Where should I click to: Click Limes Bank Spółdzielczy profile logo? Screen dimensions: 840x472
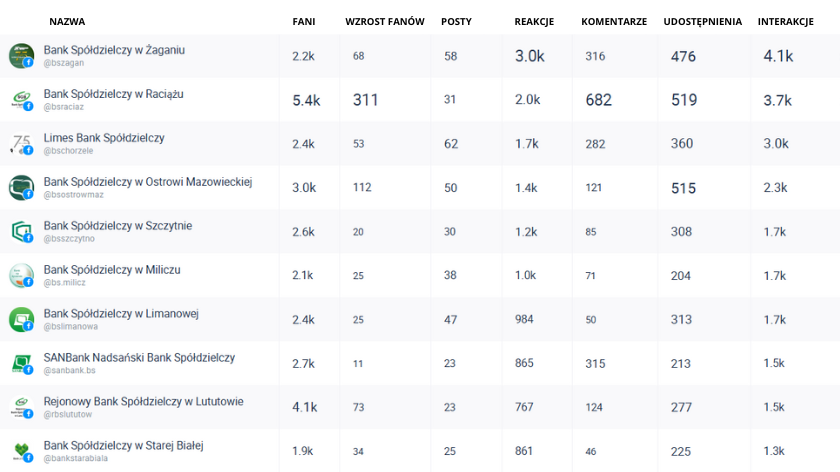[x=21, y=144]
